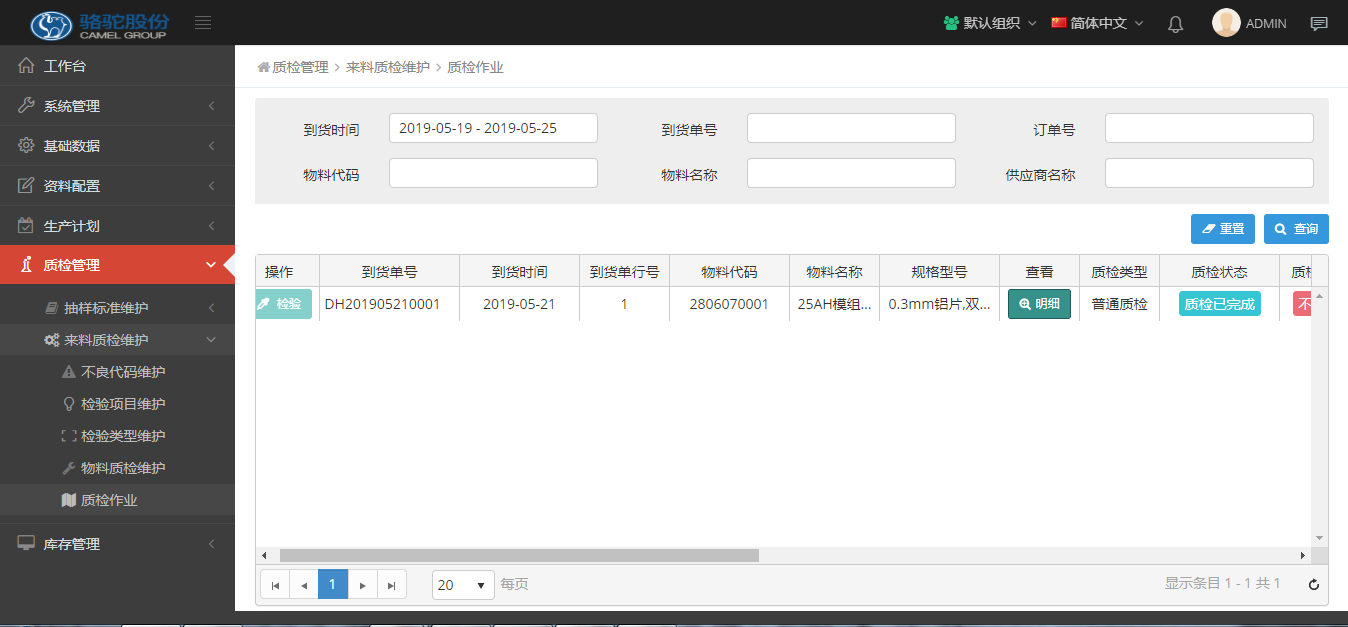The width and height of the screenshot is (1348, 627).
Task: Click the 检验 button in the row
Action: (x=284, y=304)
